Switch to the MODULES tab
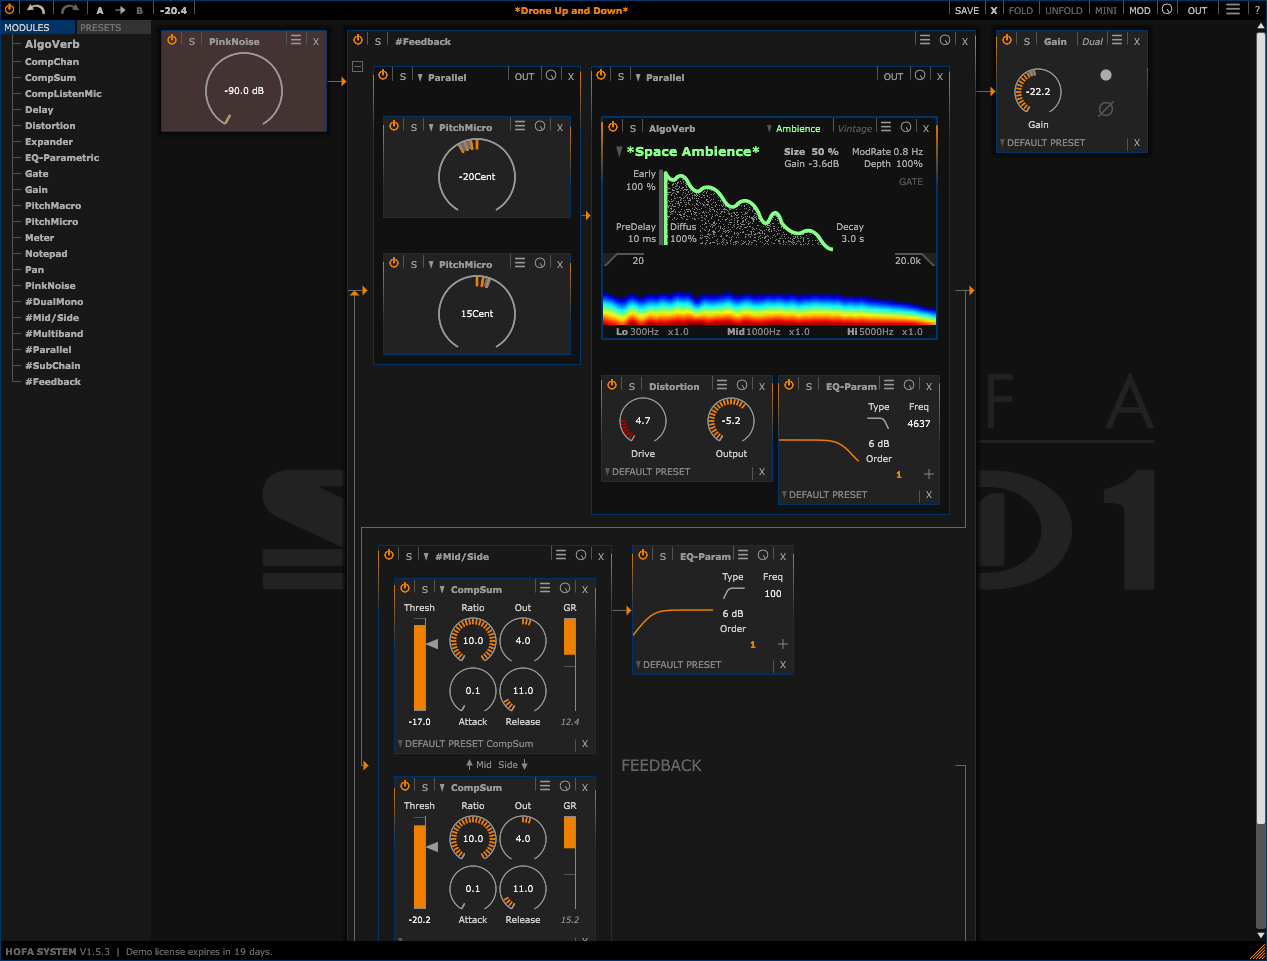Screen dimensions: 1267x961 coord(38,27)
